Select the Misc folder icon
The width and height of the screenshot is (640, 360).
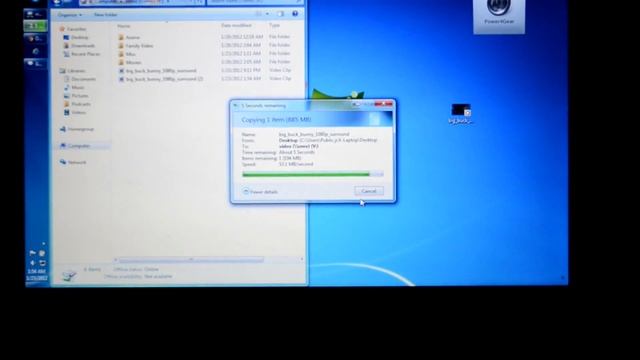point(121,54)
